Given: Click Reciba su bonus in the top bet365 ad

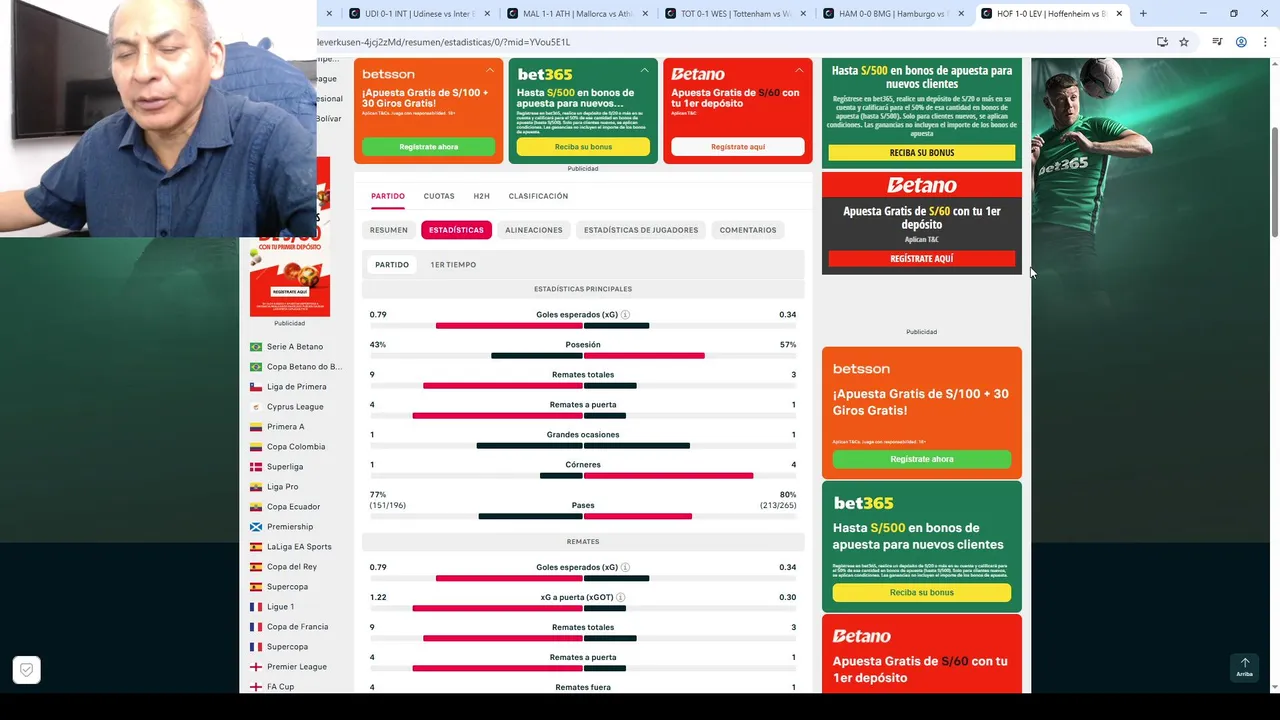Looking at the screenshot, I should pyautogui.click(x=583, y=147).
